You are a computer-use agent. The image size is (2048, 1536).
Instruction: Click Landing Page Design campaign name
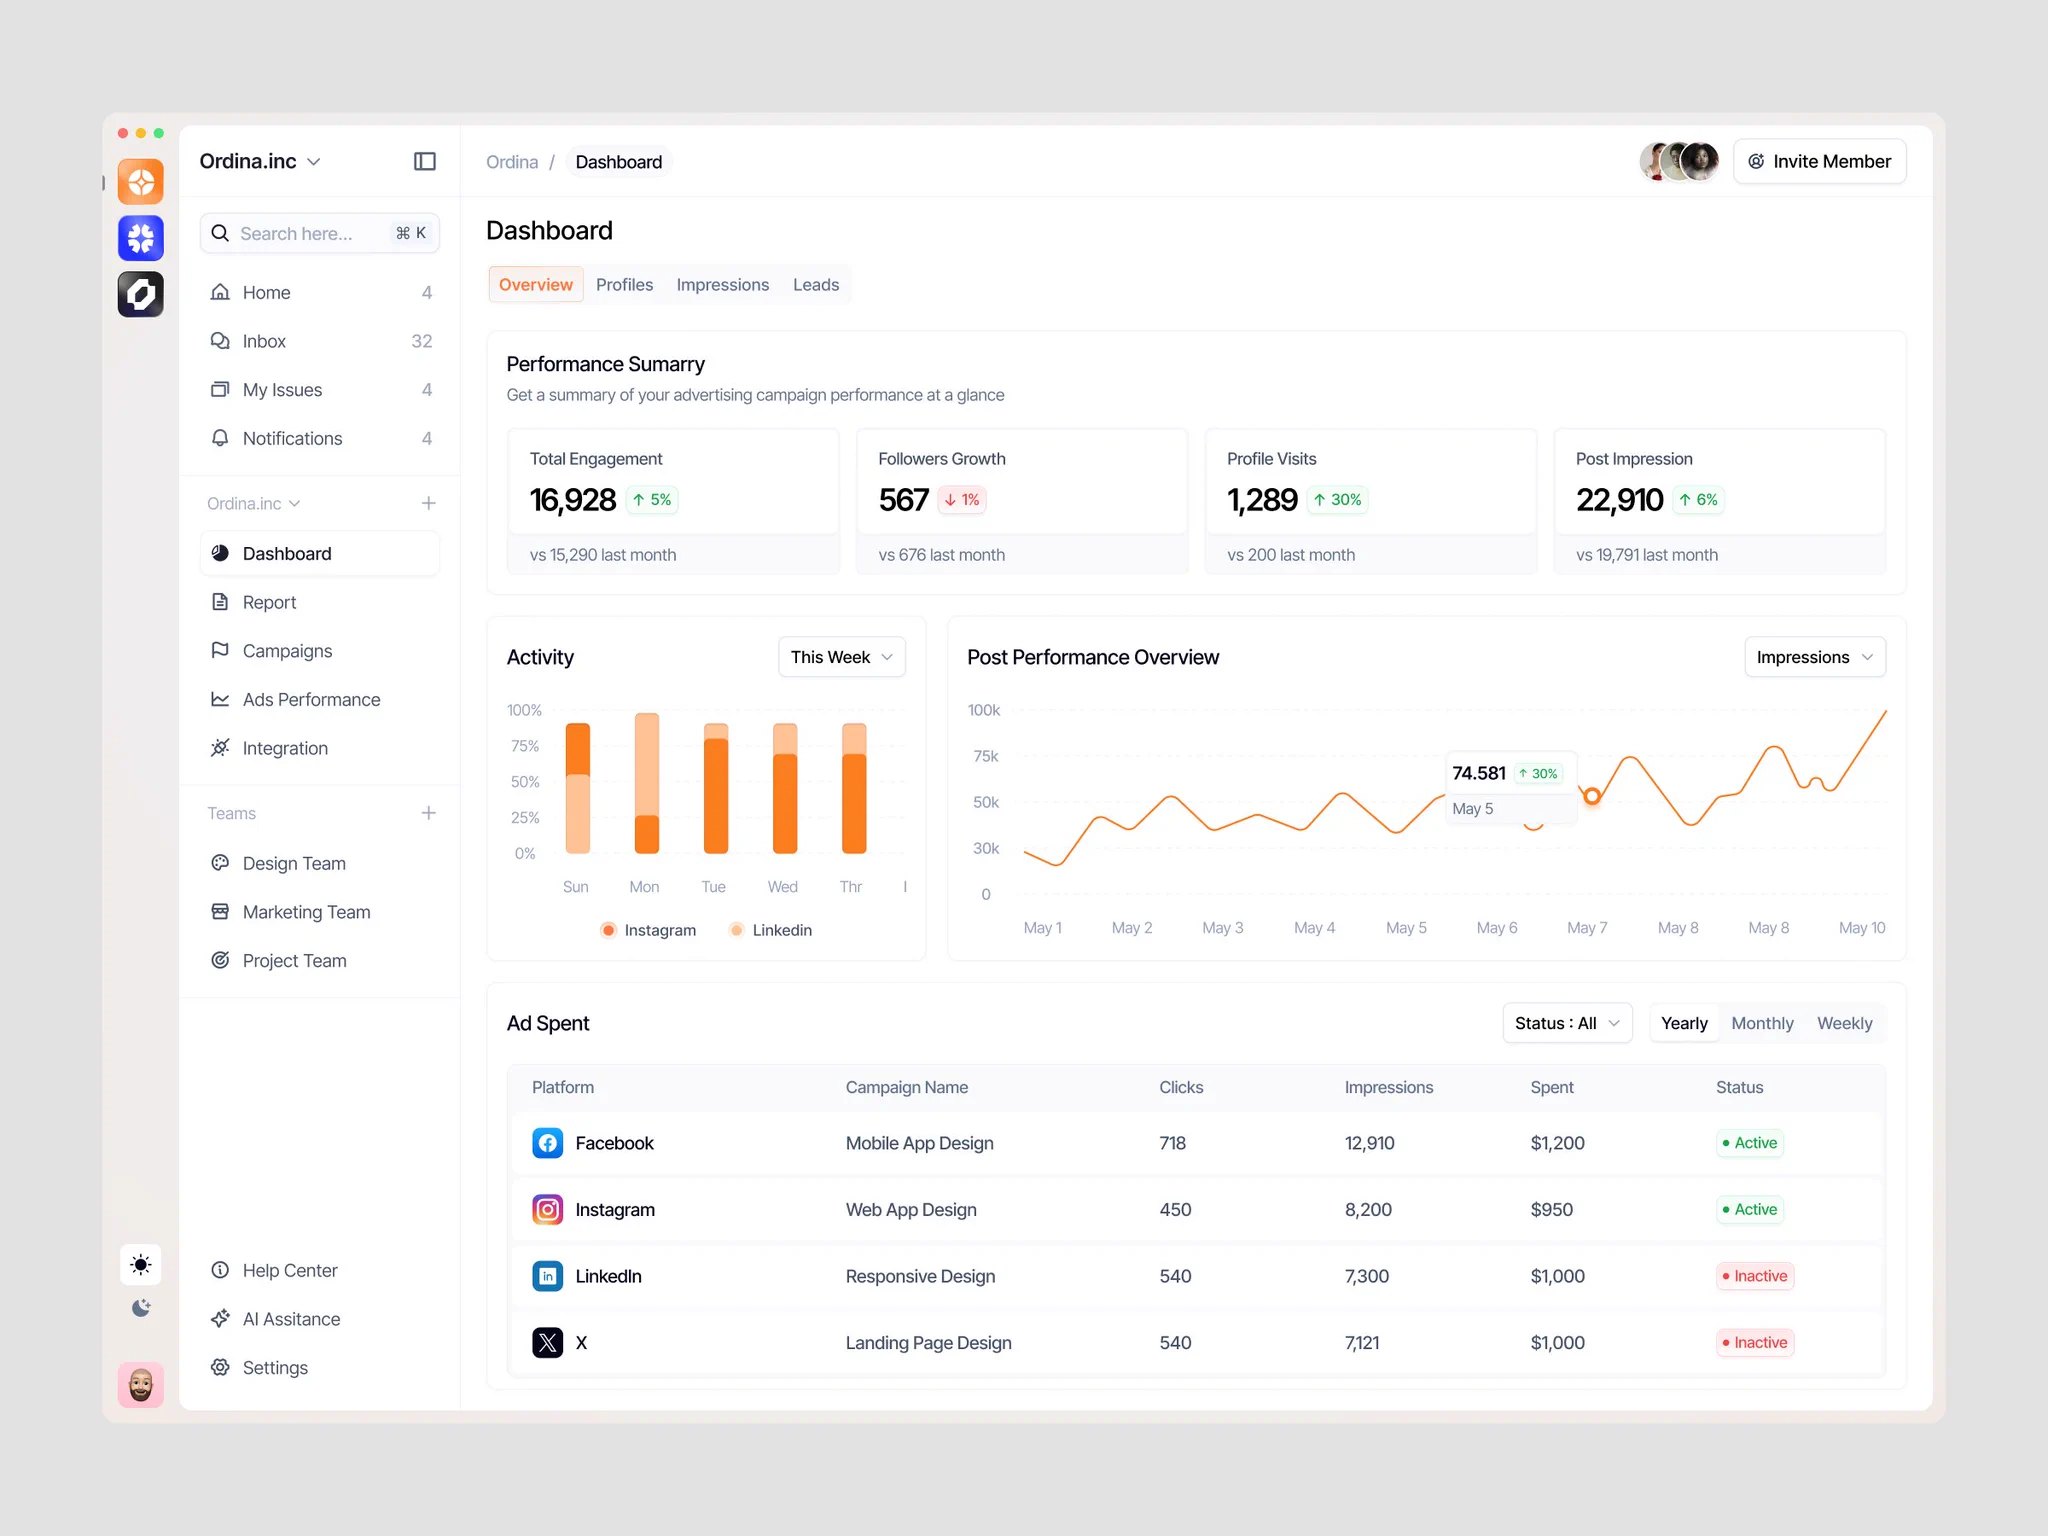tap(928, 1342)
